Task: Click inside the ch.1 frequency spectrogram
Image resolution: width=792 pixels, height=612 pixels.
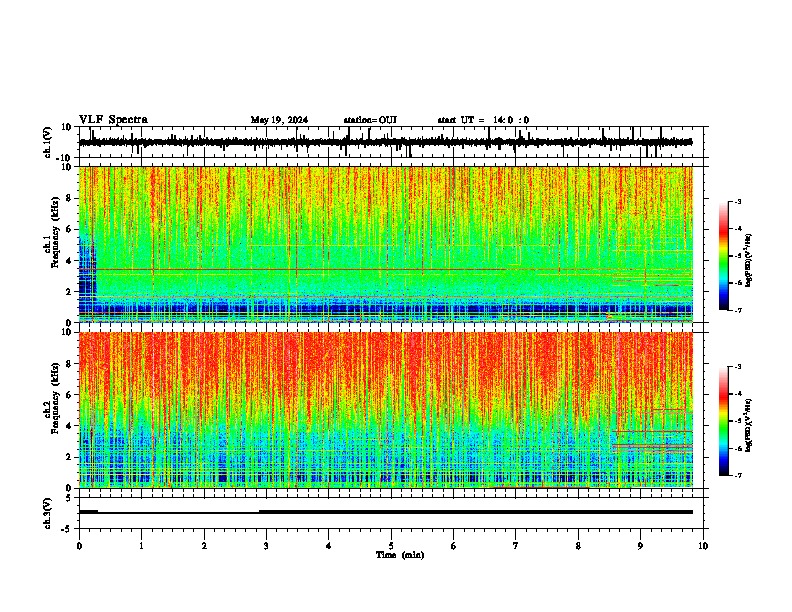Action: pos(386,244)
